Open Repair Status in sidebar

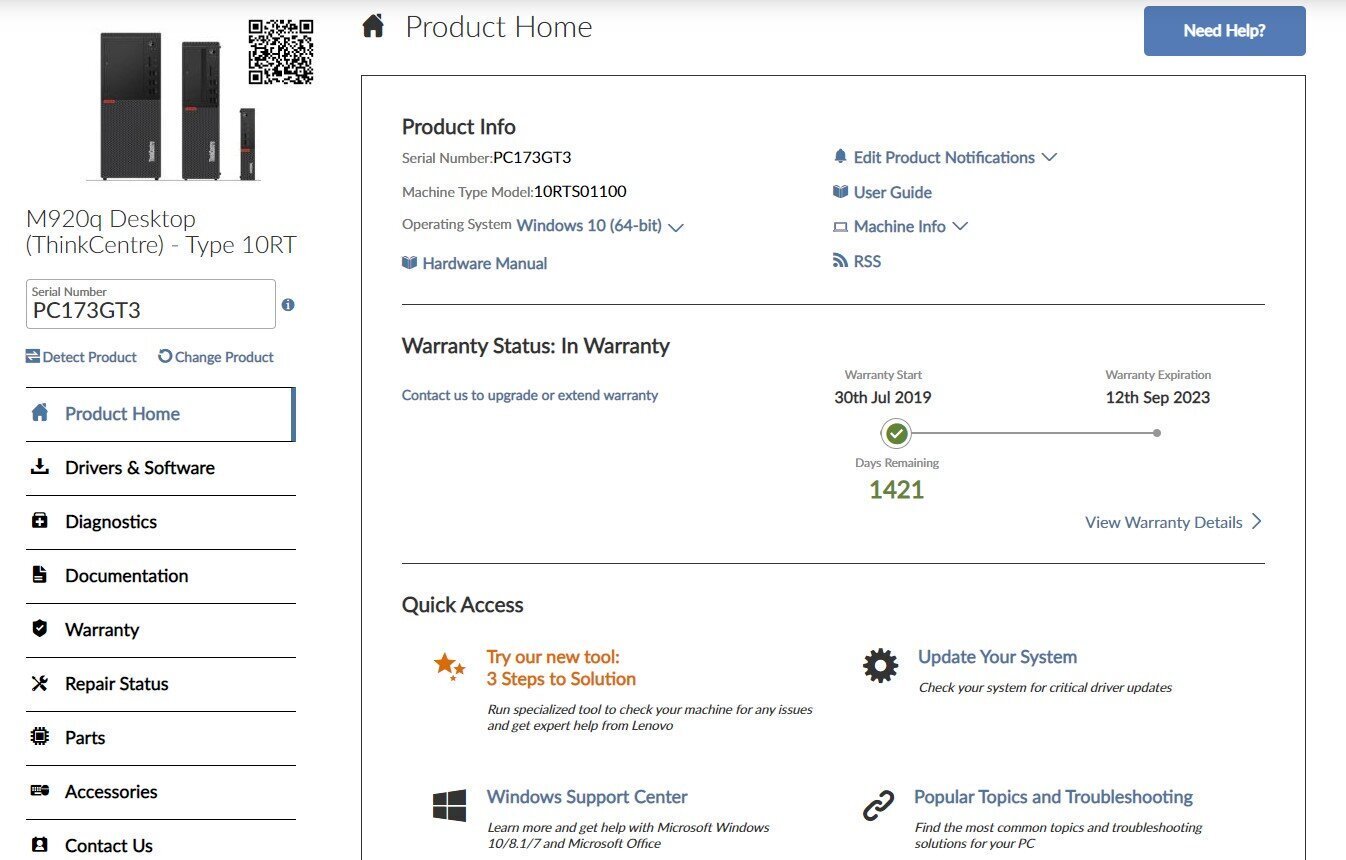point(160,684)
